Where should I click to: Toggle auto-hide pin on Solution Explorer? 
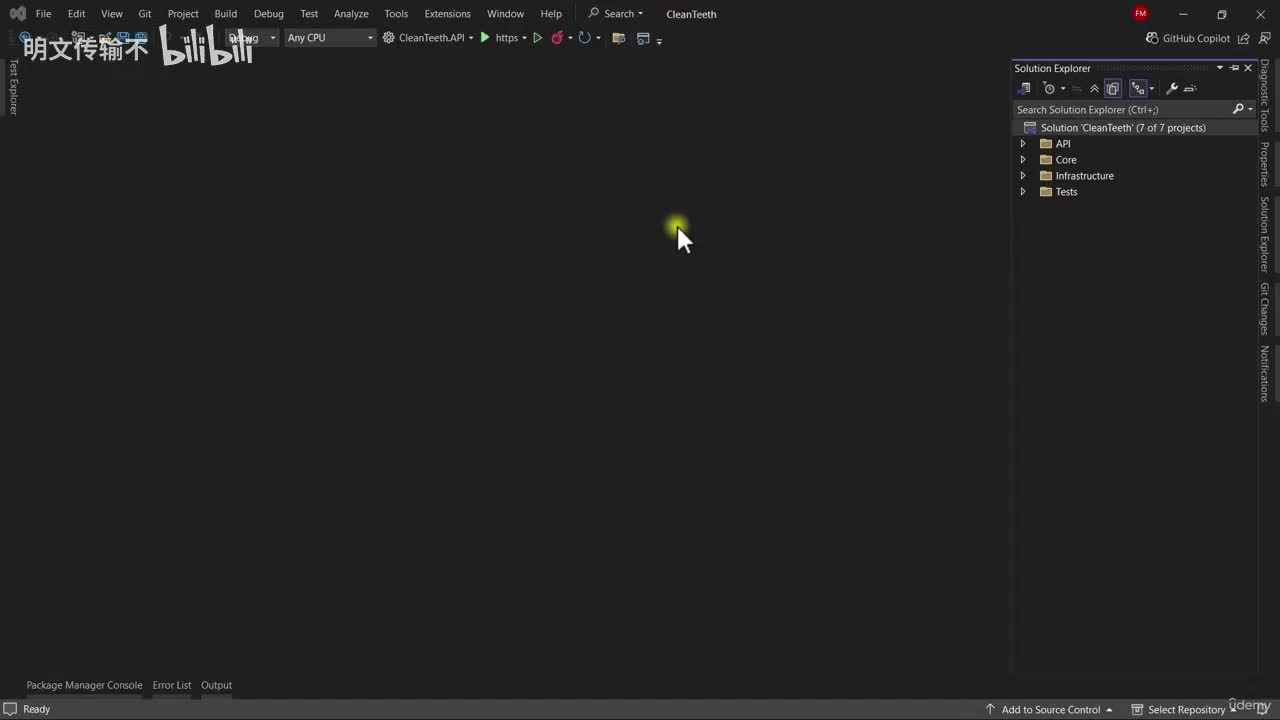tap(1235, 68)
